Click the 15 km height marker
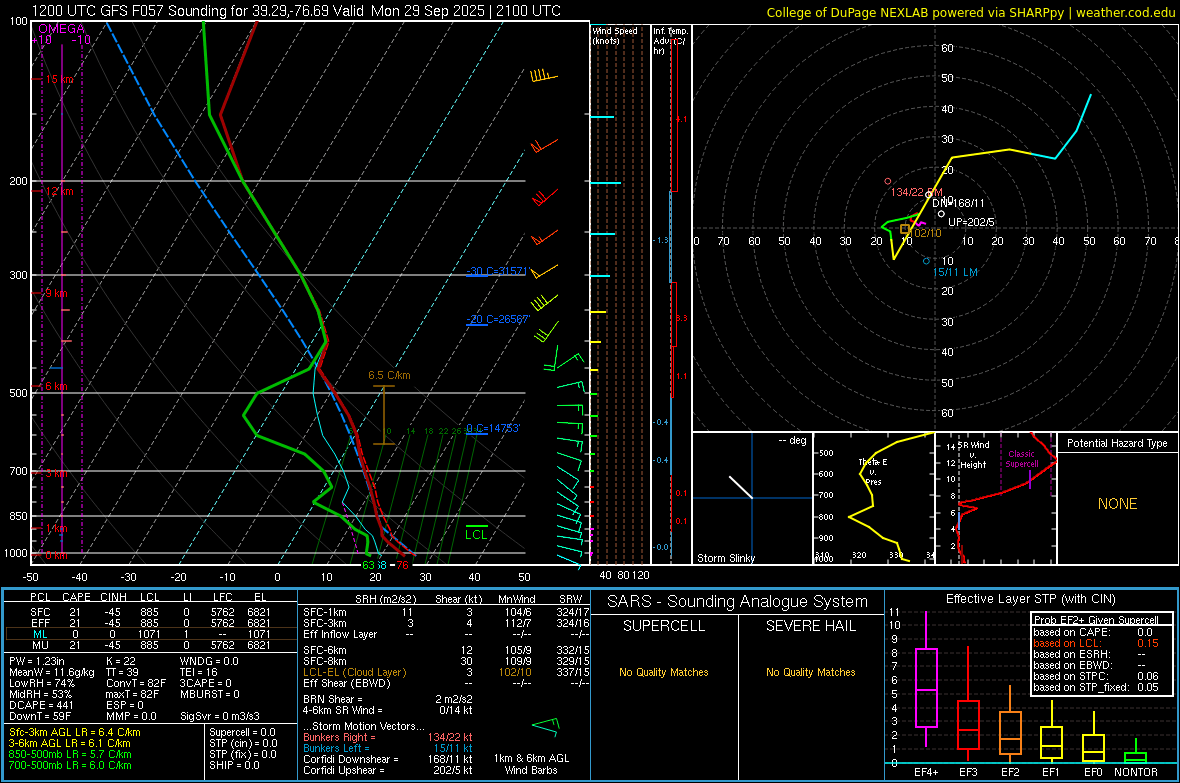The width and height of the screenshot is (1180, 783). 59,79
